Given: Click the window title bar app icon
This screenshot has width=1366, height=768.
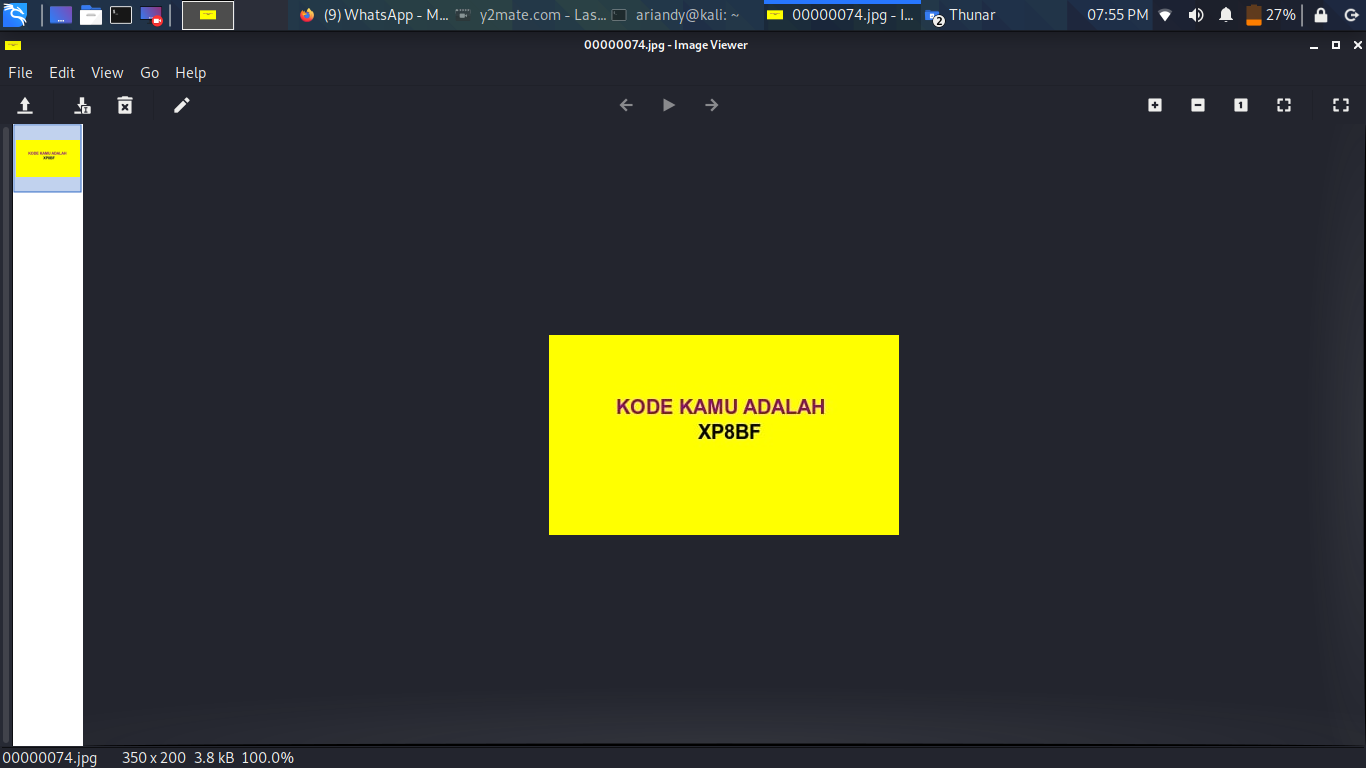Looking at the screenshot, I should (12, 45).
